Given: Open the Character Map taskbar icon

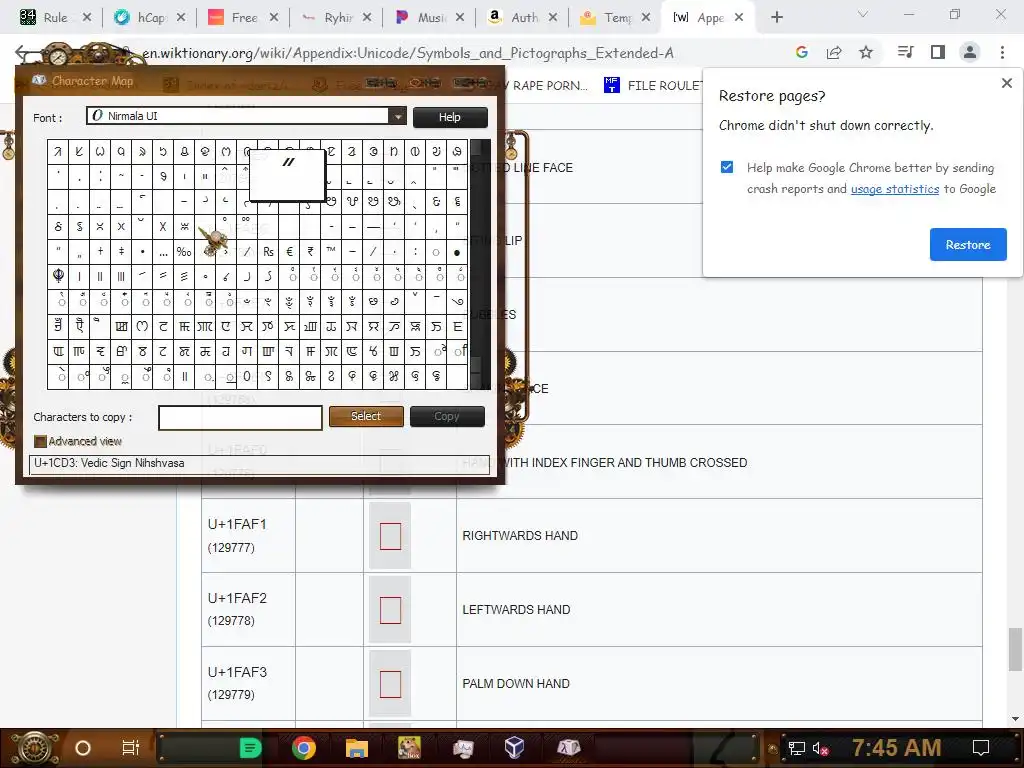Looking at the screenshot, I should click(568, 747).
